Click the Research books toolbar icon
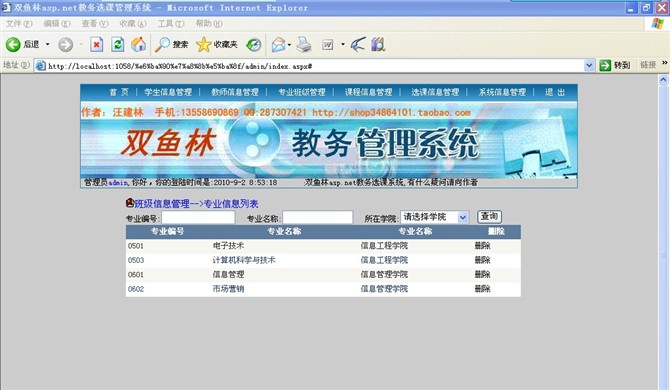The height and width of the screenshot is (390, 670). coord(378,44)
